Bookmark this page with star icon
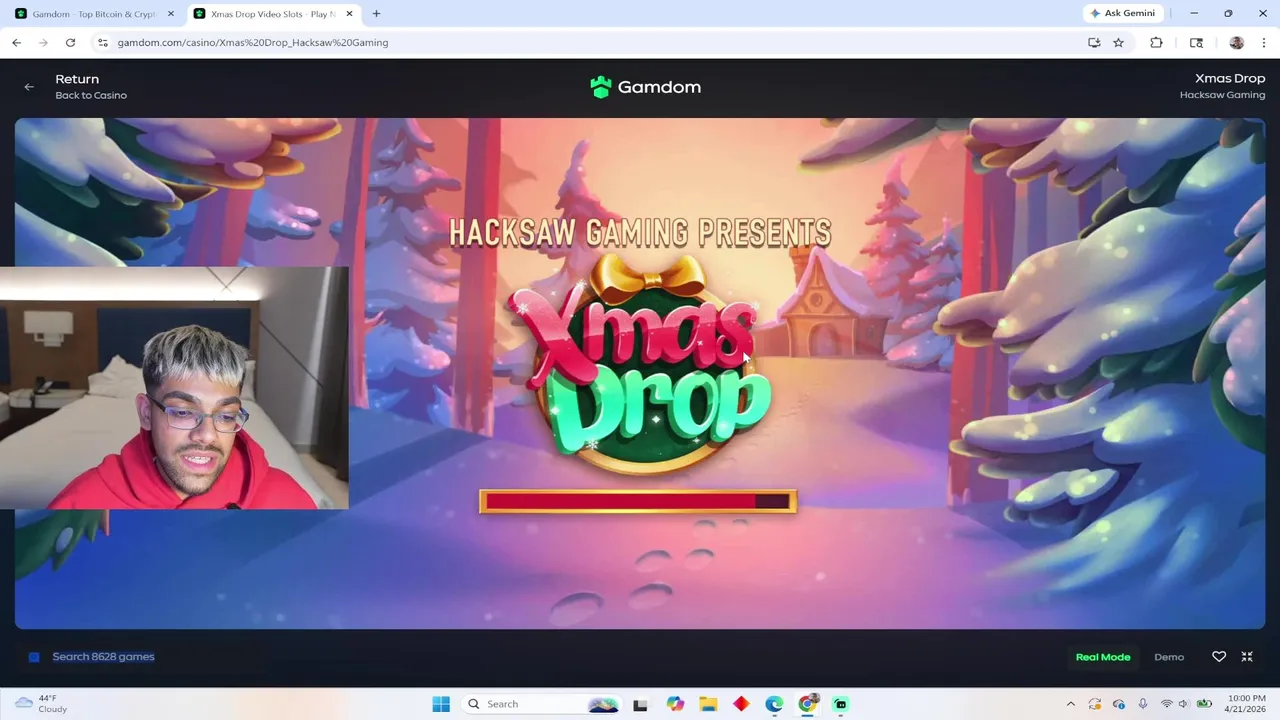This screenshot has width=1280, height=720. tap(1118, 42)
